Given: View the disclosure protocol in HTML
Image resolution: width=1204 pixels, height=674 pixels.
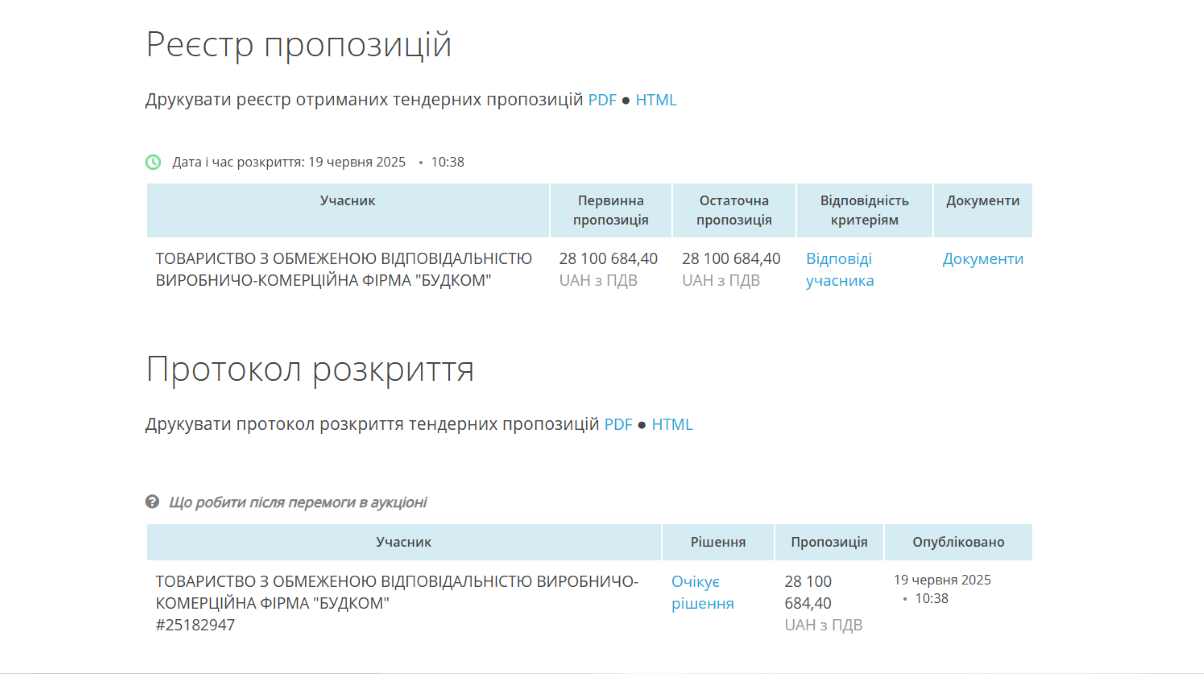Looking at the screenshot, I should pyautogui.click(x=672, y=424).
